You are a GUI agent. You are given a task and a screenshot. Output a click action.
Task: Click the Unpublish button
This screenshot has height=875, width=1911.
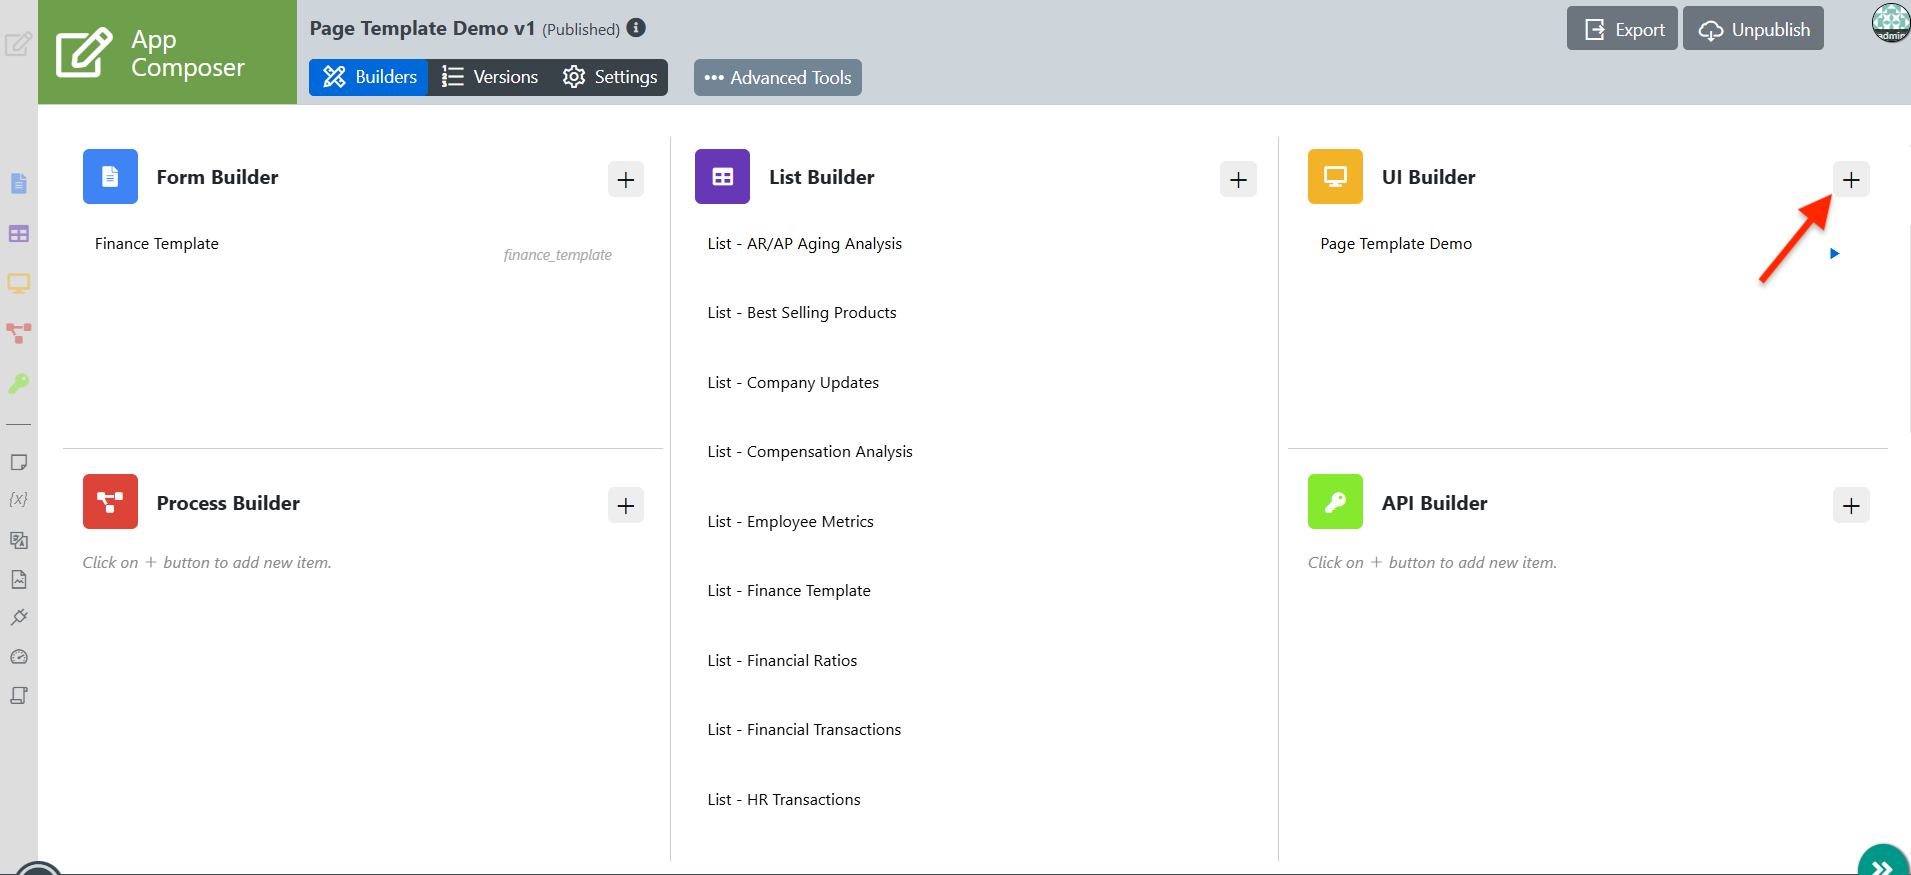1753,29
